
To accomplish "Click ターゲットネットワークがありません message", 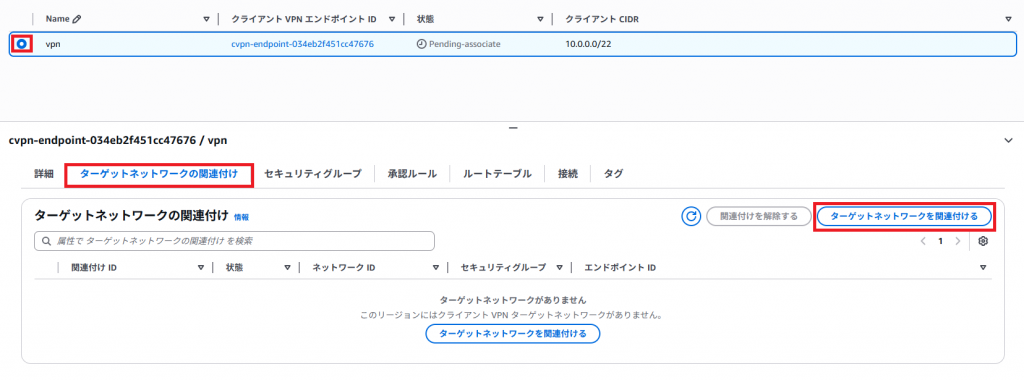I will click(513, 300).
